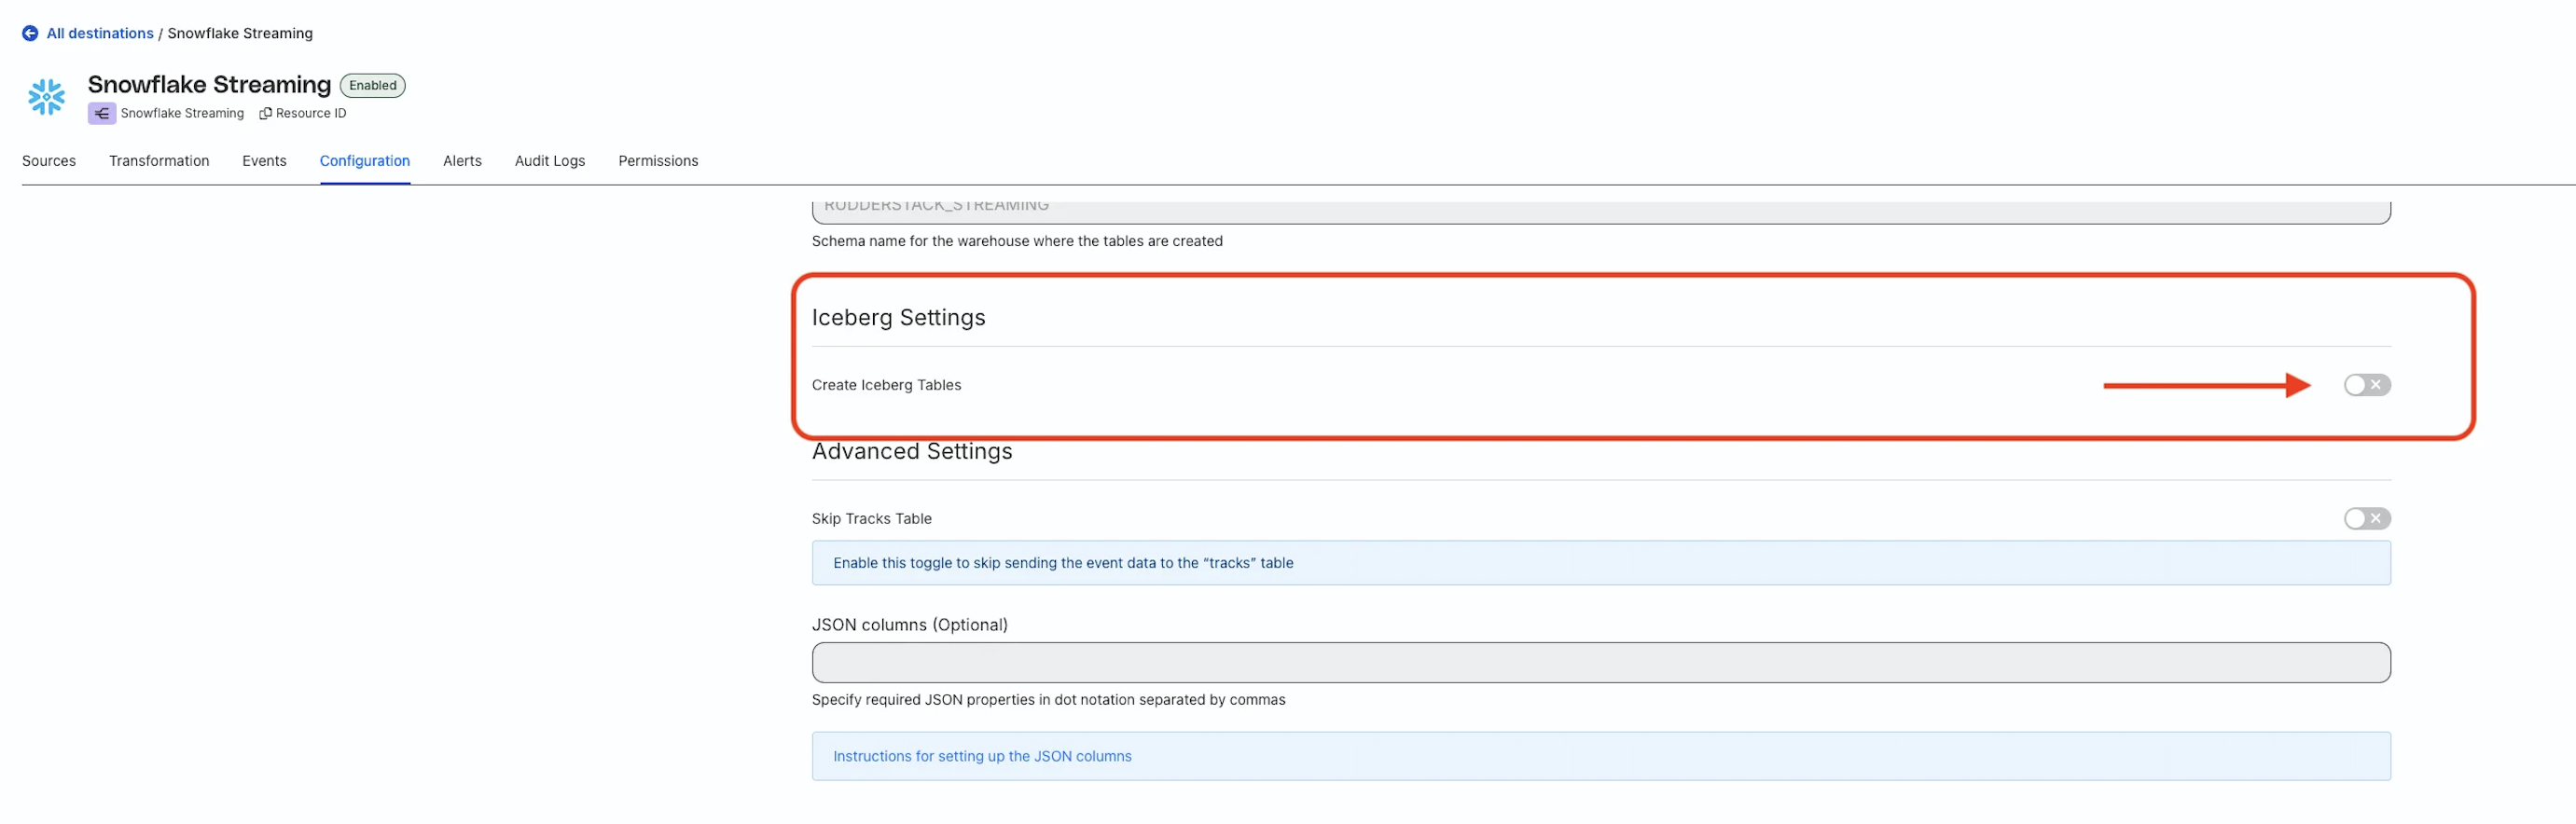Open the Transformation tab
The width and height of the screenshot is (2576, 824).
pyautogui.click(x=159, y=161)
